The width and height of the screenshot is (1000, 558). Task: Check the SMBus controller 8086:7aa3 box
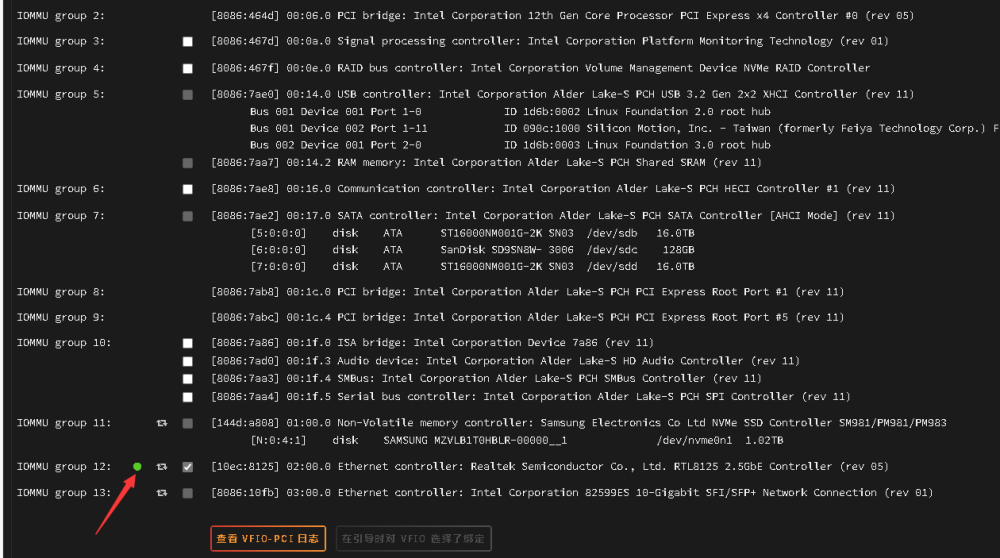coord(188,379)
